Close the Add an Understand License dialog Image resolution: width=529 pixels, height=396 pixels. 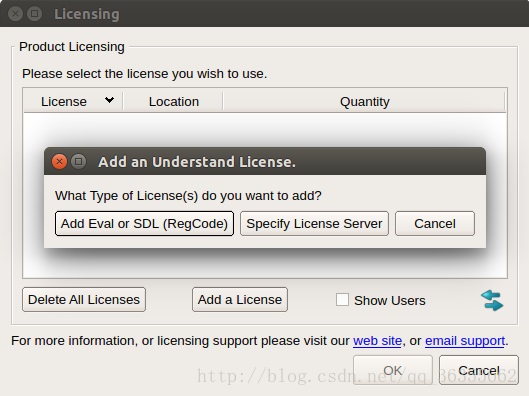59,162
